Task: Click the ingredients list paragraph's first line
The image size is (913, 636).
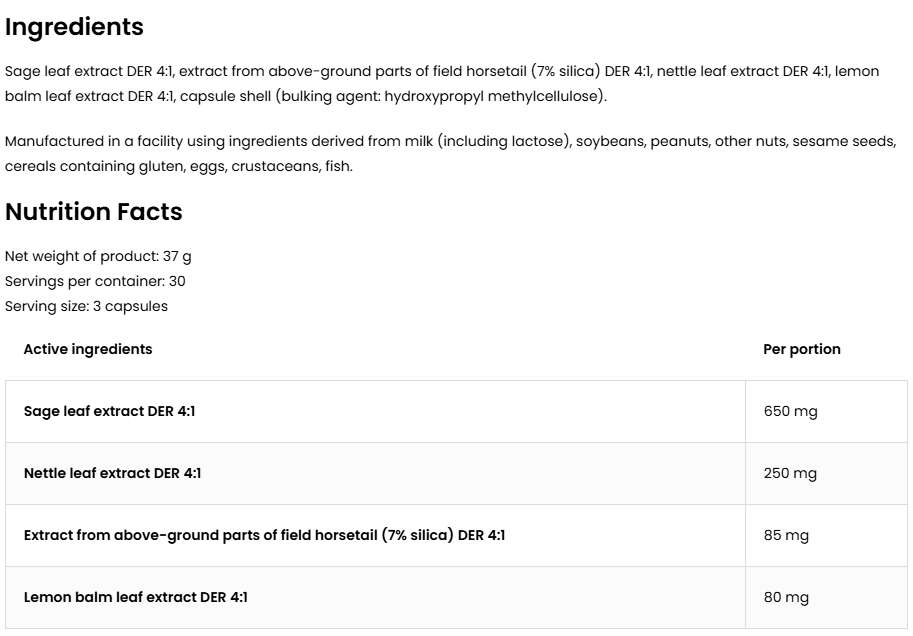Action: (x=440, y=72)
